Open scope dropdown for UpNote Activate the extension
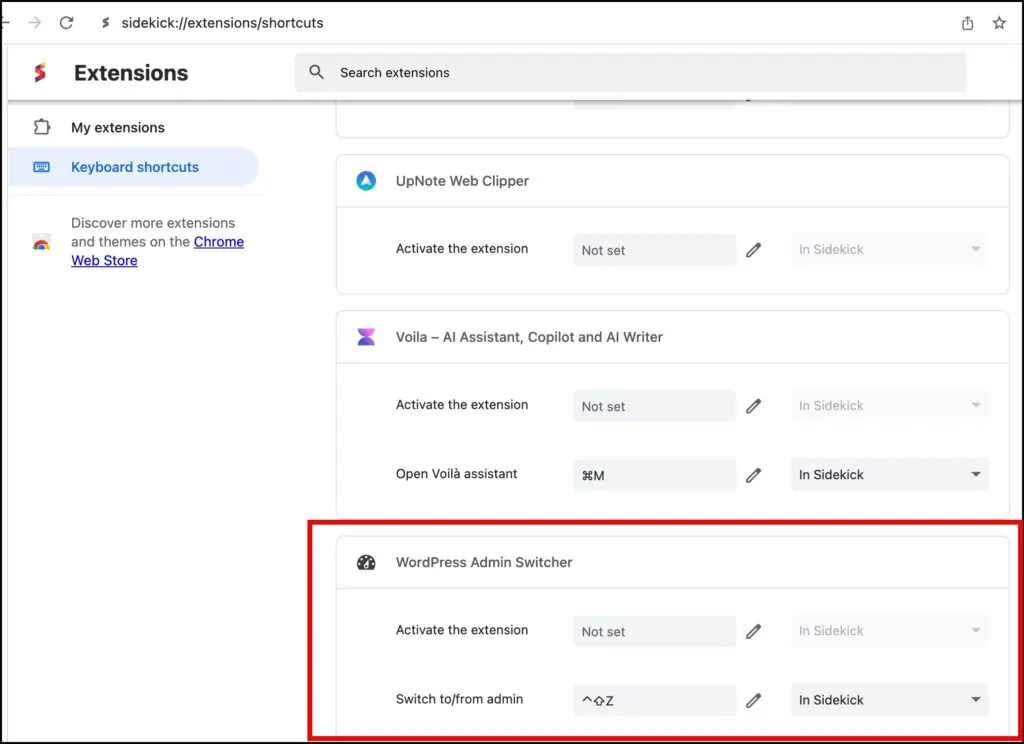The width and height of the screenshot is (1024, 744). (889, 249)
